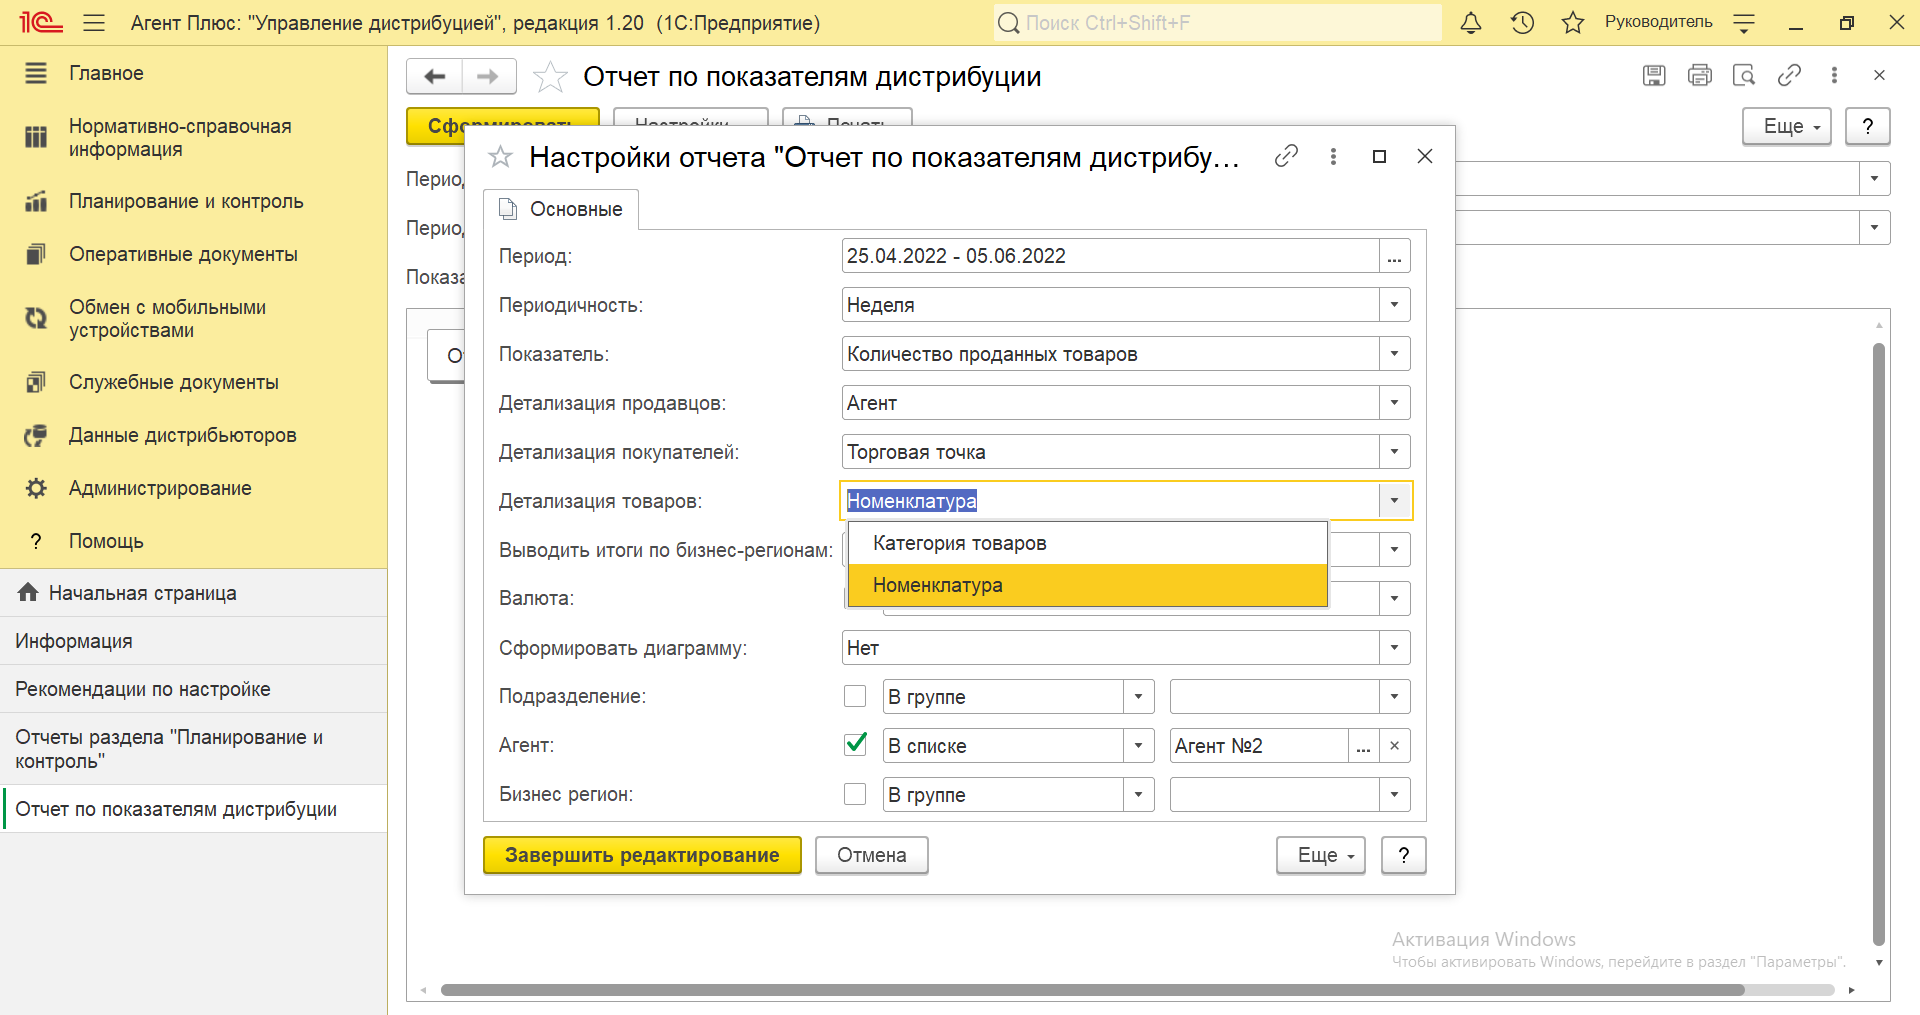The height and width of the screenshot is (1015, 1920).
Task: Open help button in settings dialog
Action: point(1404,855)
